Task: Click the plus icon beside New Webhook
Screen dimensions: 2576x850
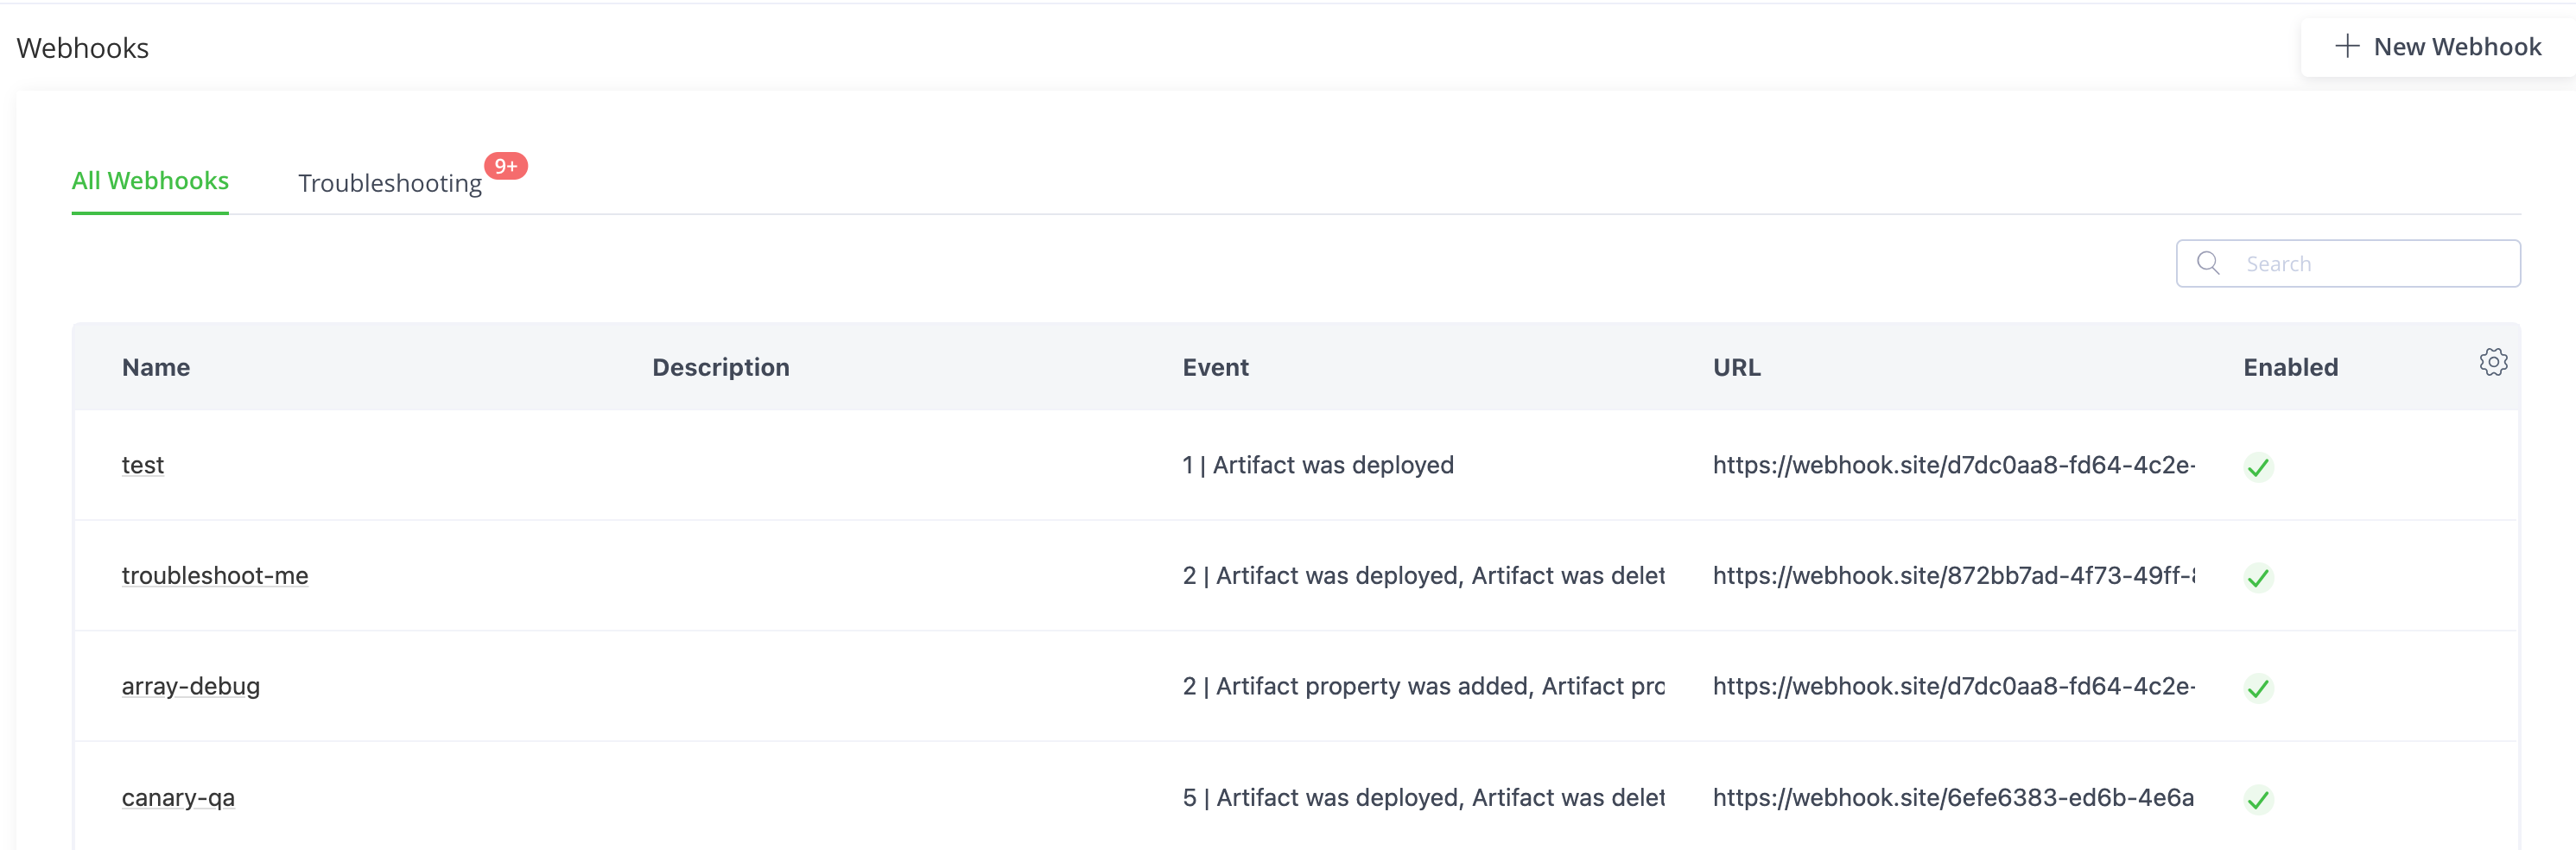Action: click(2346, 46)
